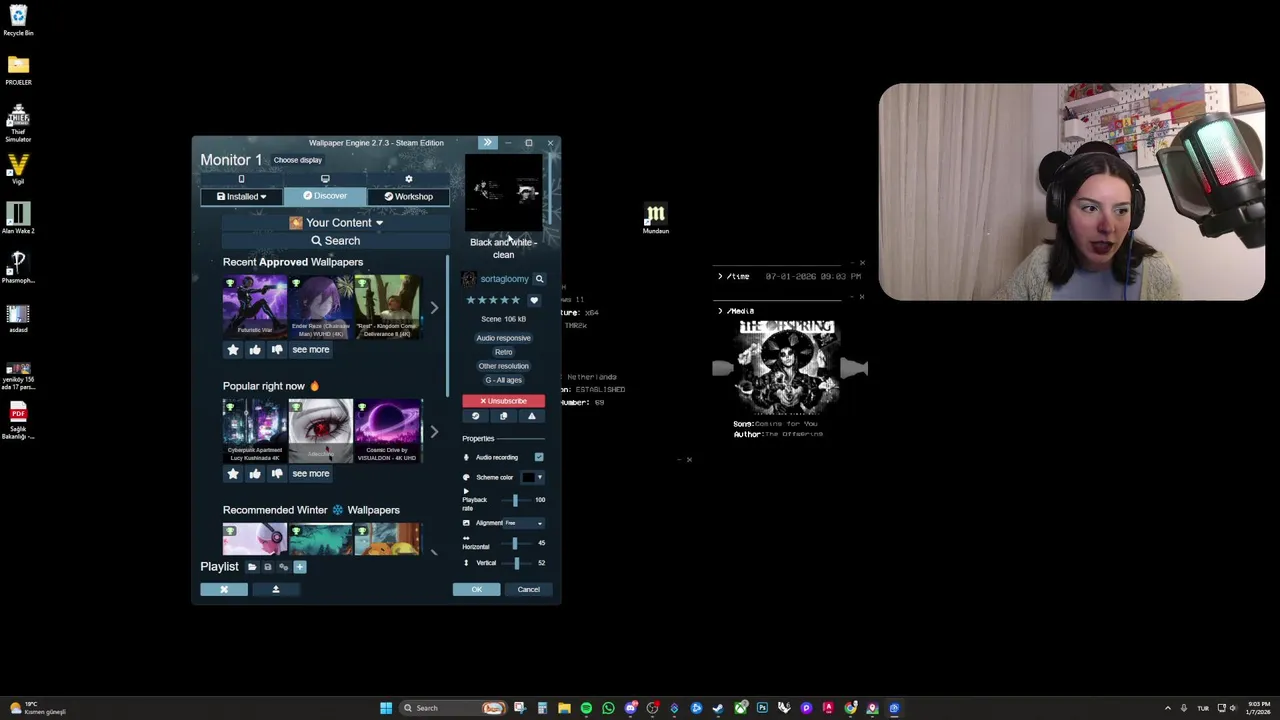
Task: Open Steam from the taskbar
Action: point(718,708)
